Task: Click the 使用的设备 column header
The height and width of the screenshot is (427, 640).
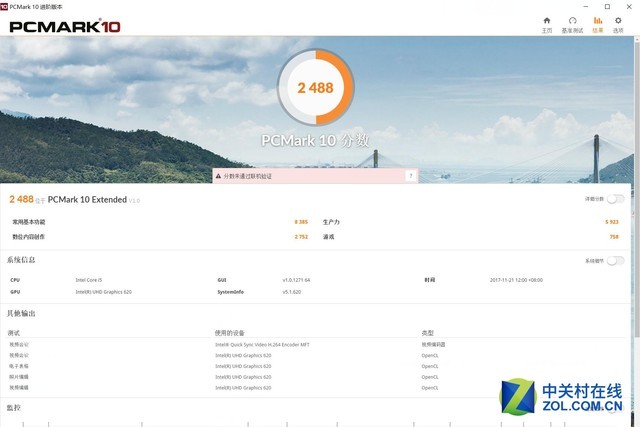Action: pos(229,333)
